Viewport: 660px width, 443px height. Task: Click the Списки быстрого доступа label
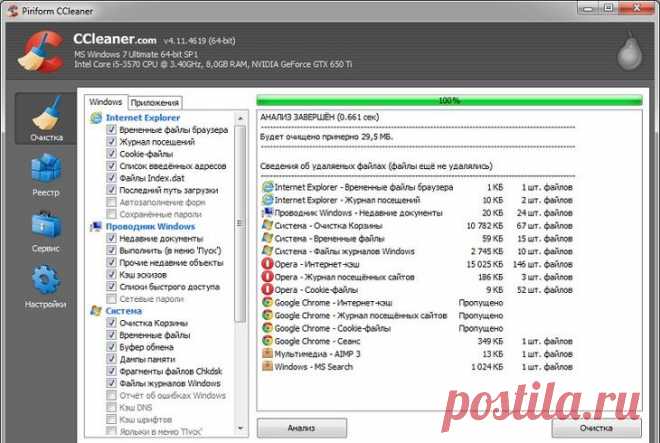click(169, 287)
